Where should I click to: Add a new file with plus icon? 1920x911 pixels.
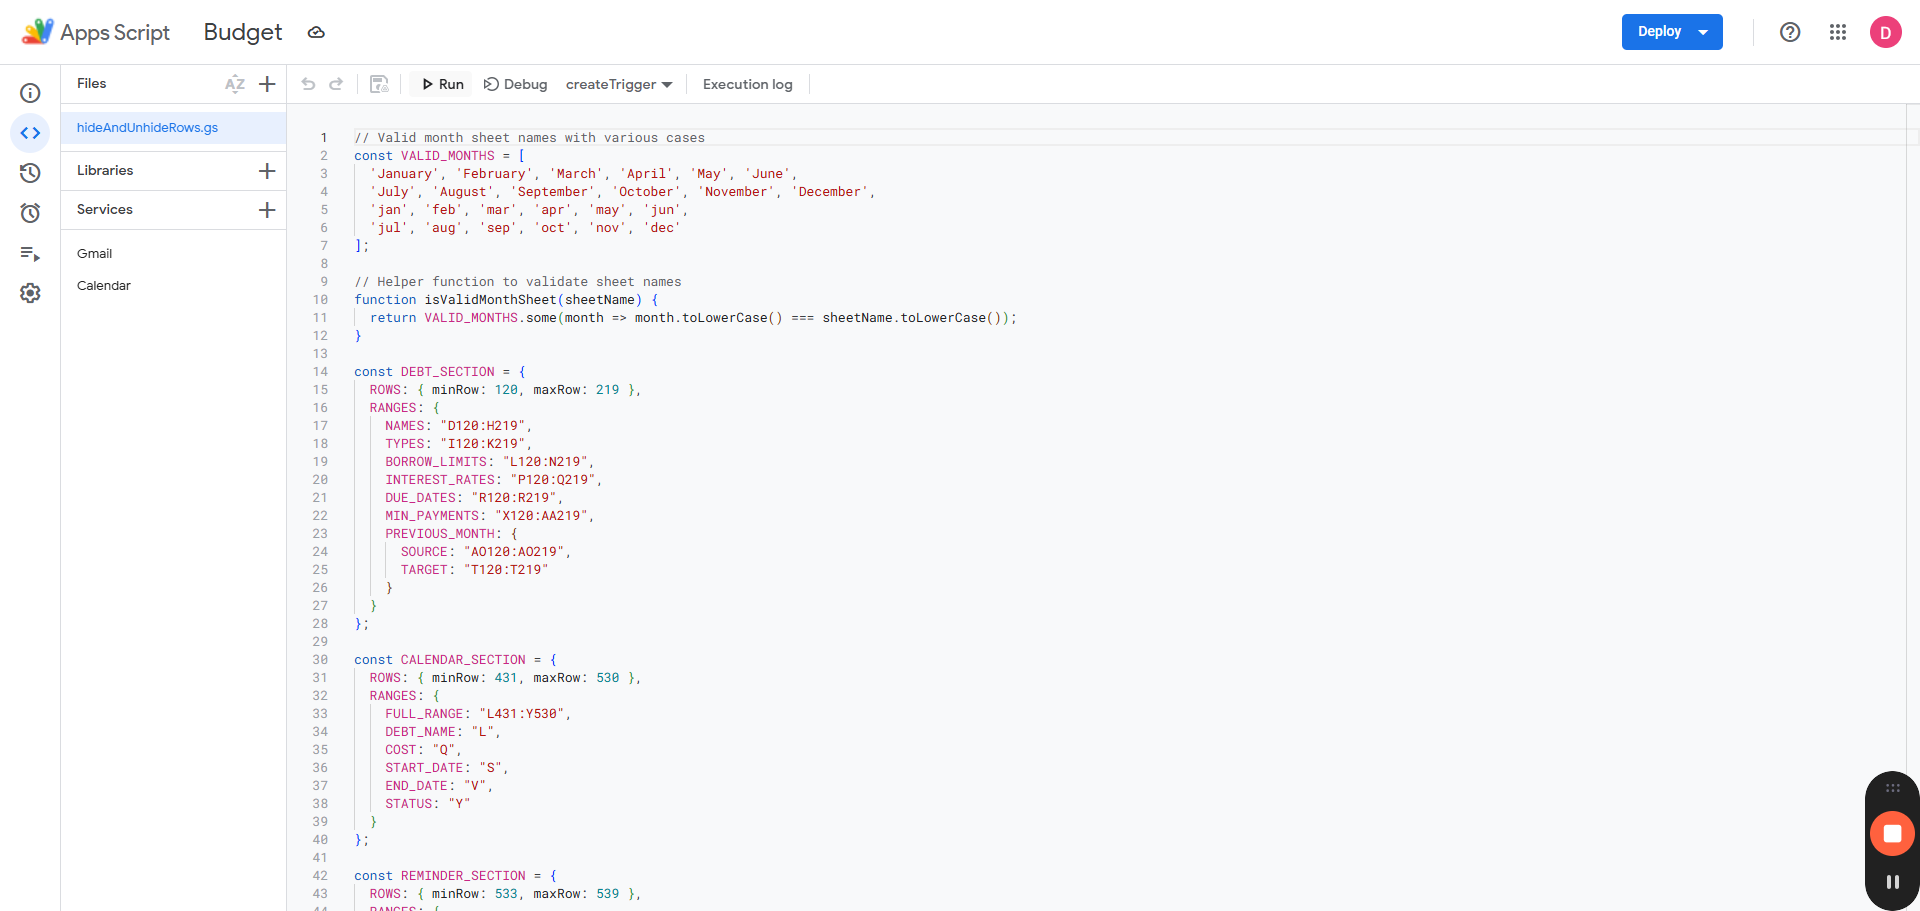267,84
